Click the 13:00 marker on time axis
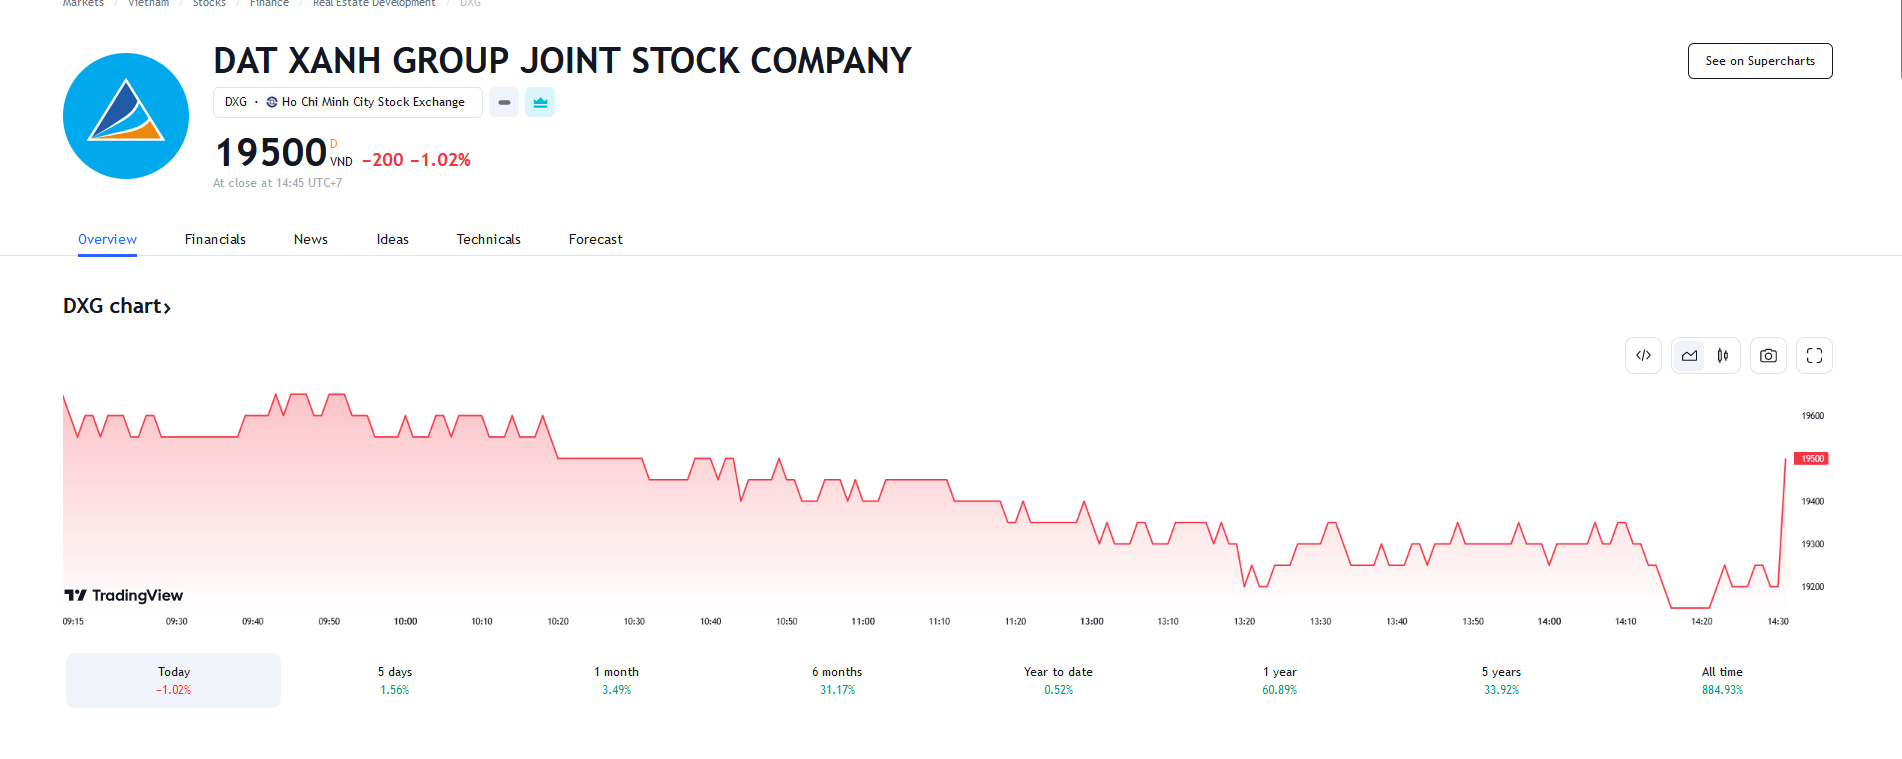 tap(1091, 621)
